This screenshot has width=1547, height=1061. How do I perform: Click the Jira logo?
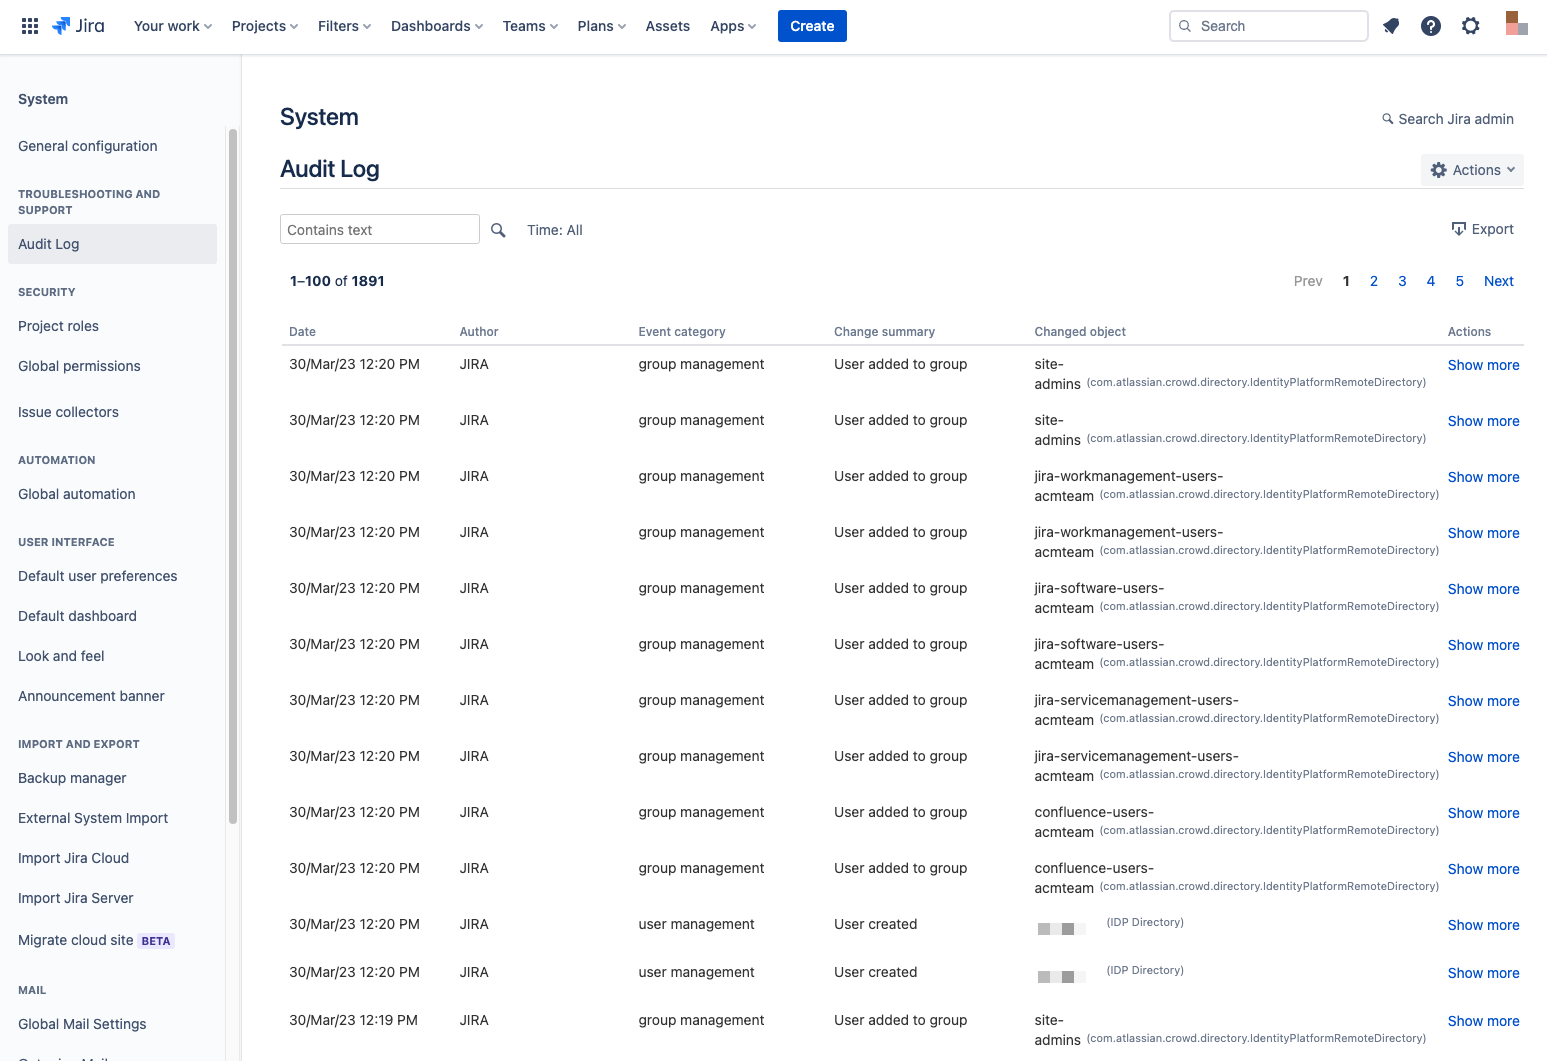point(78,26)
